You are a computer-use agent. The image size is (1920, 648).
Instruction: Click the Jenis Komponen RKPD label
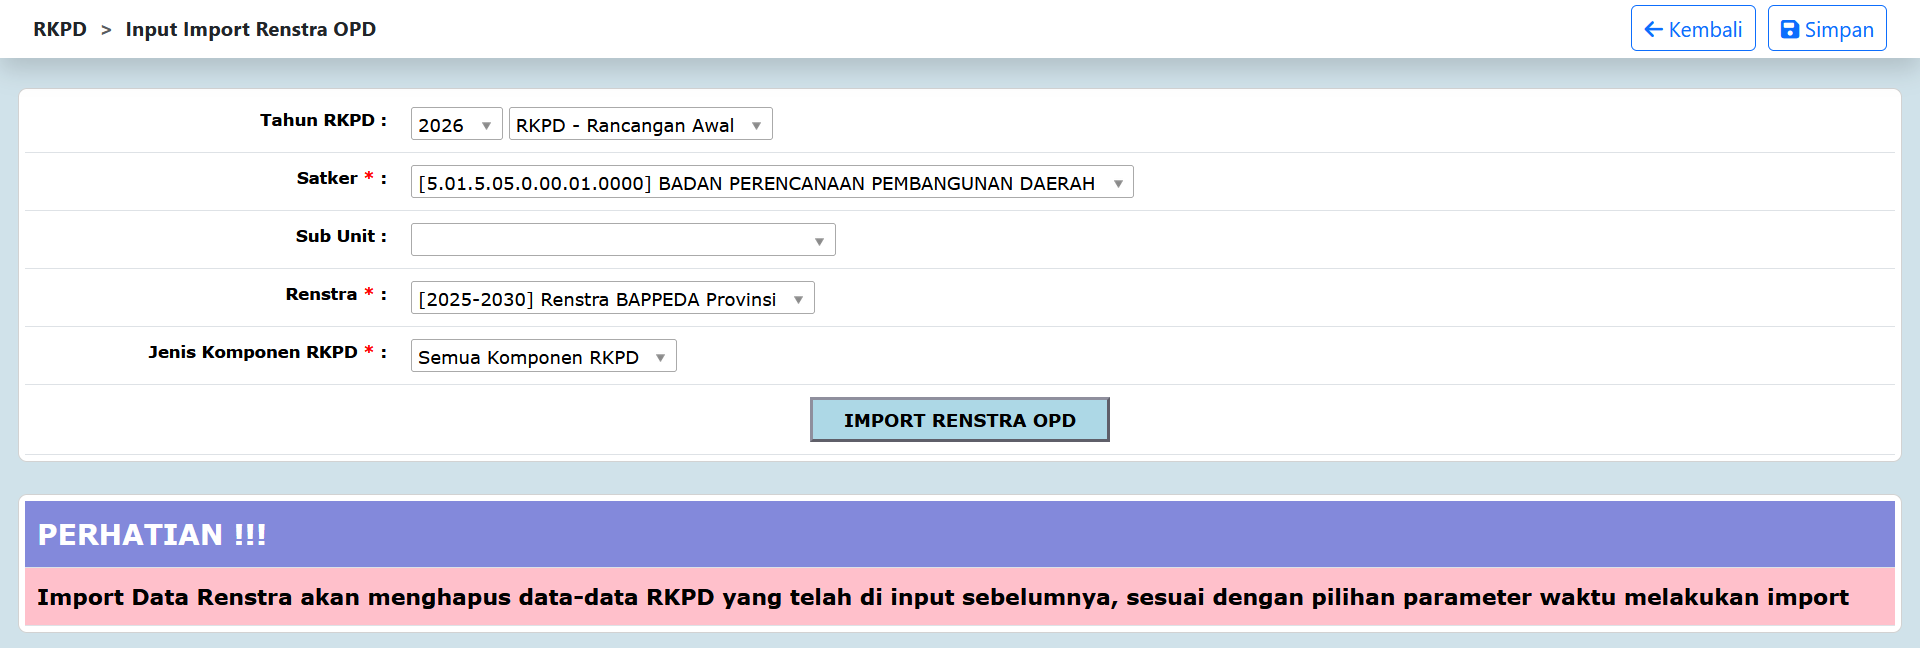267,352
